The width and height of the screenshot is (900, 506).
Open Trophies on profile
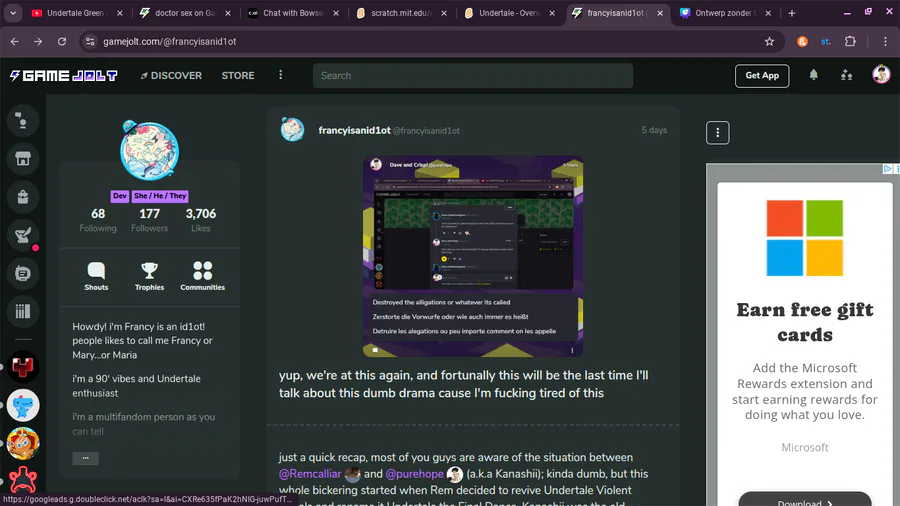point(149,277)
